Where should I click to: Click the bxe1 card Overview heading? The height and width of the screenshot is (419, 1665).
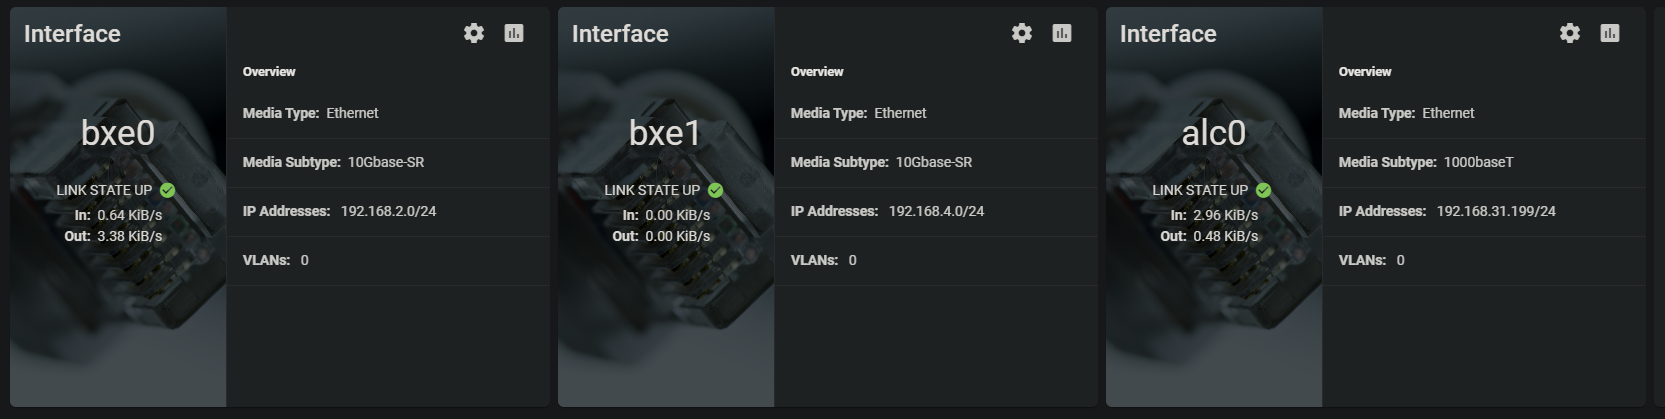pyautogui.click(x=817, y=72)
